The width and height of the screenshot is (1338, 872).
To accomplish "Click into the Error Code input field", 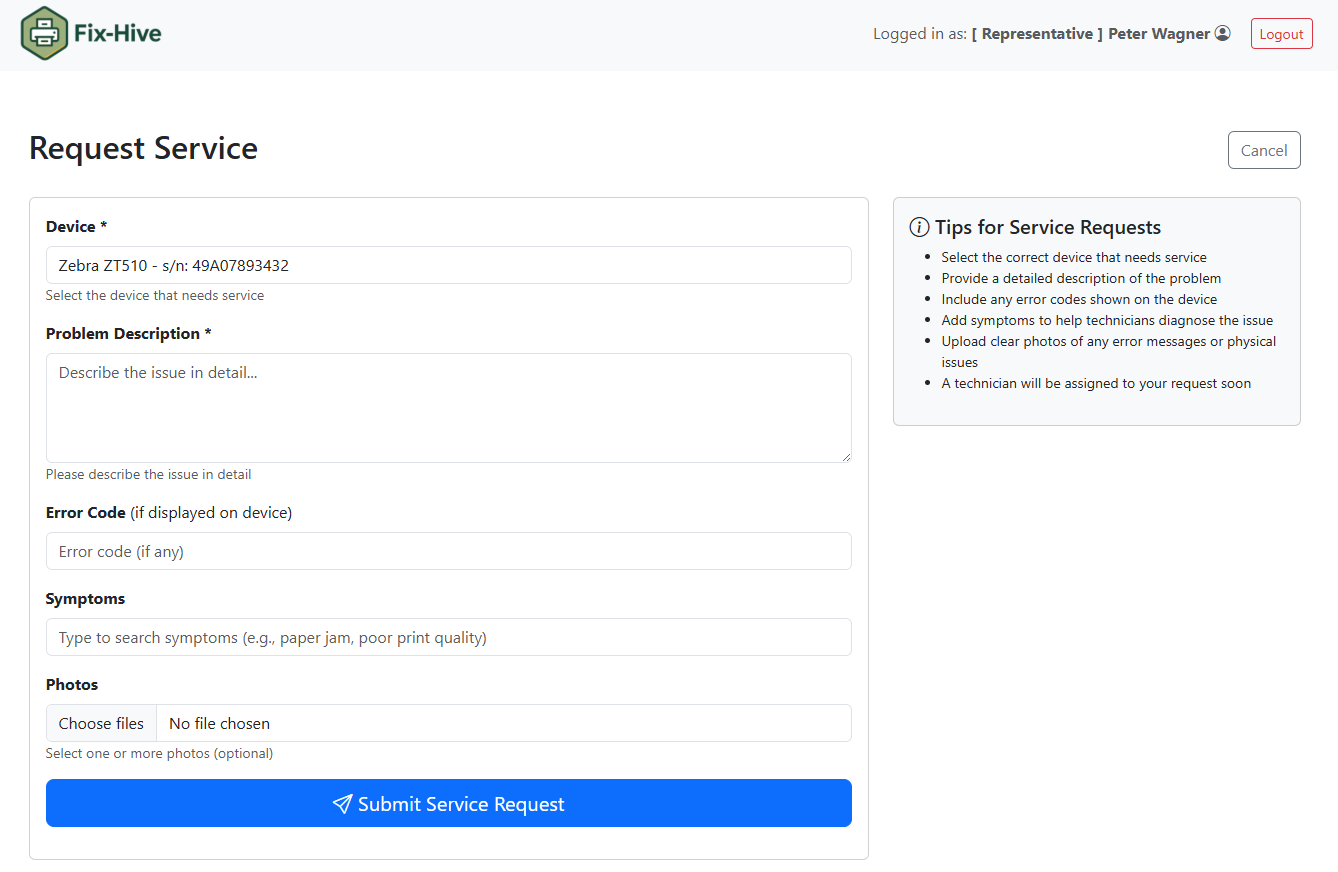I will point(448,551).
